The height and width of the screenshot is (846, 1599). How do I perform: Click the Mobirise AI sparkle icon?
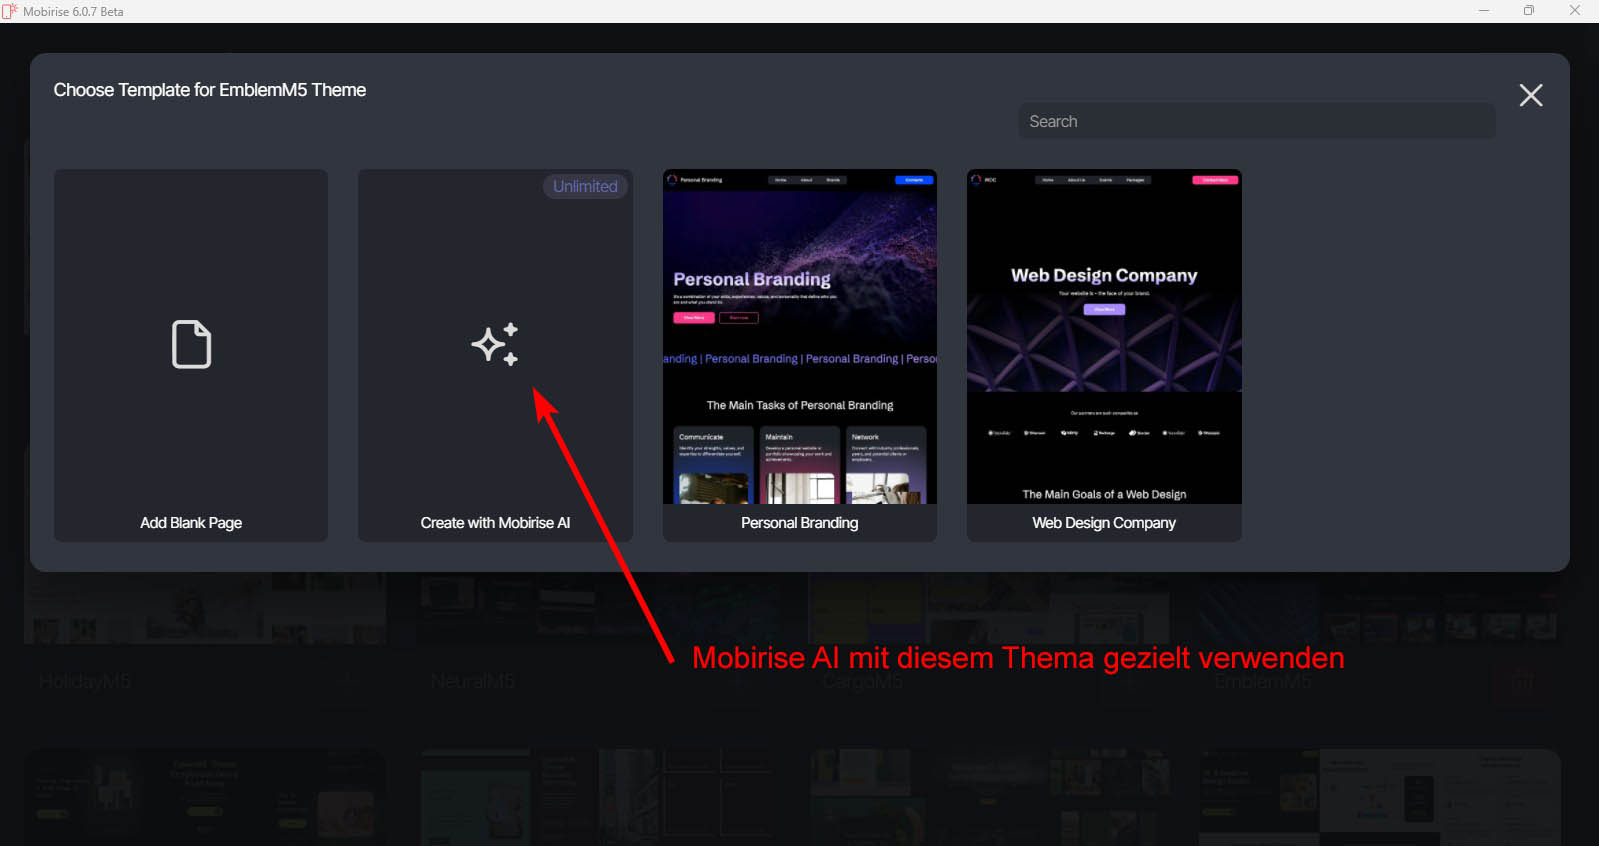(x=495, y=344)
